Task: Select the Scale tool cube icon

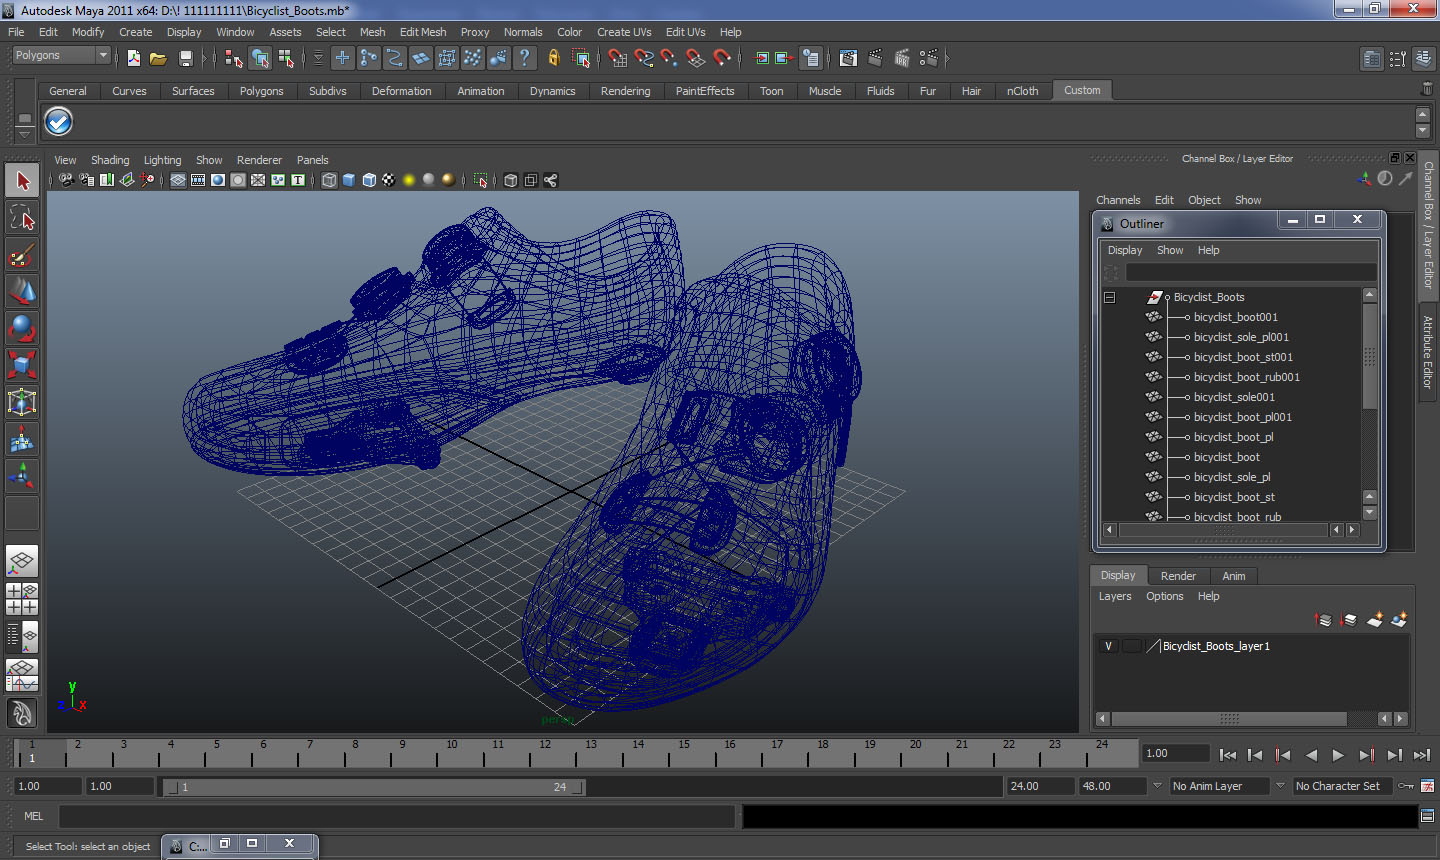Action: click(x=22, y=364)
